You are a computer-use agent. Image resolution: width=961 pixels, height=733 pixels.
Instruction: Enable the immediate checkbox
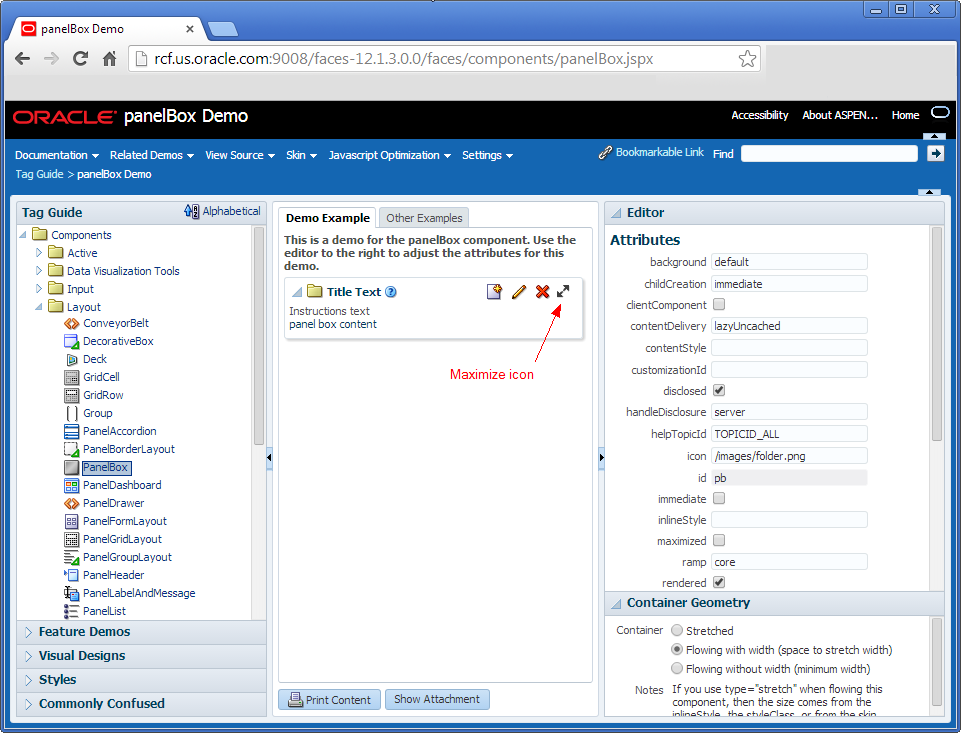720,498
